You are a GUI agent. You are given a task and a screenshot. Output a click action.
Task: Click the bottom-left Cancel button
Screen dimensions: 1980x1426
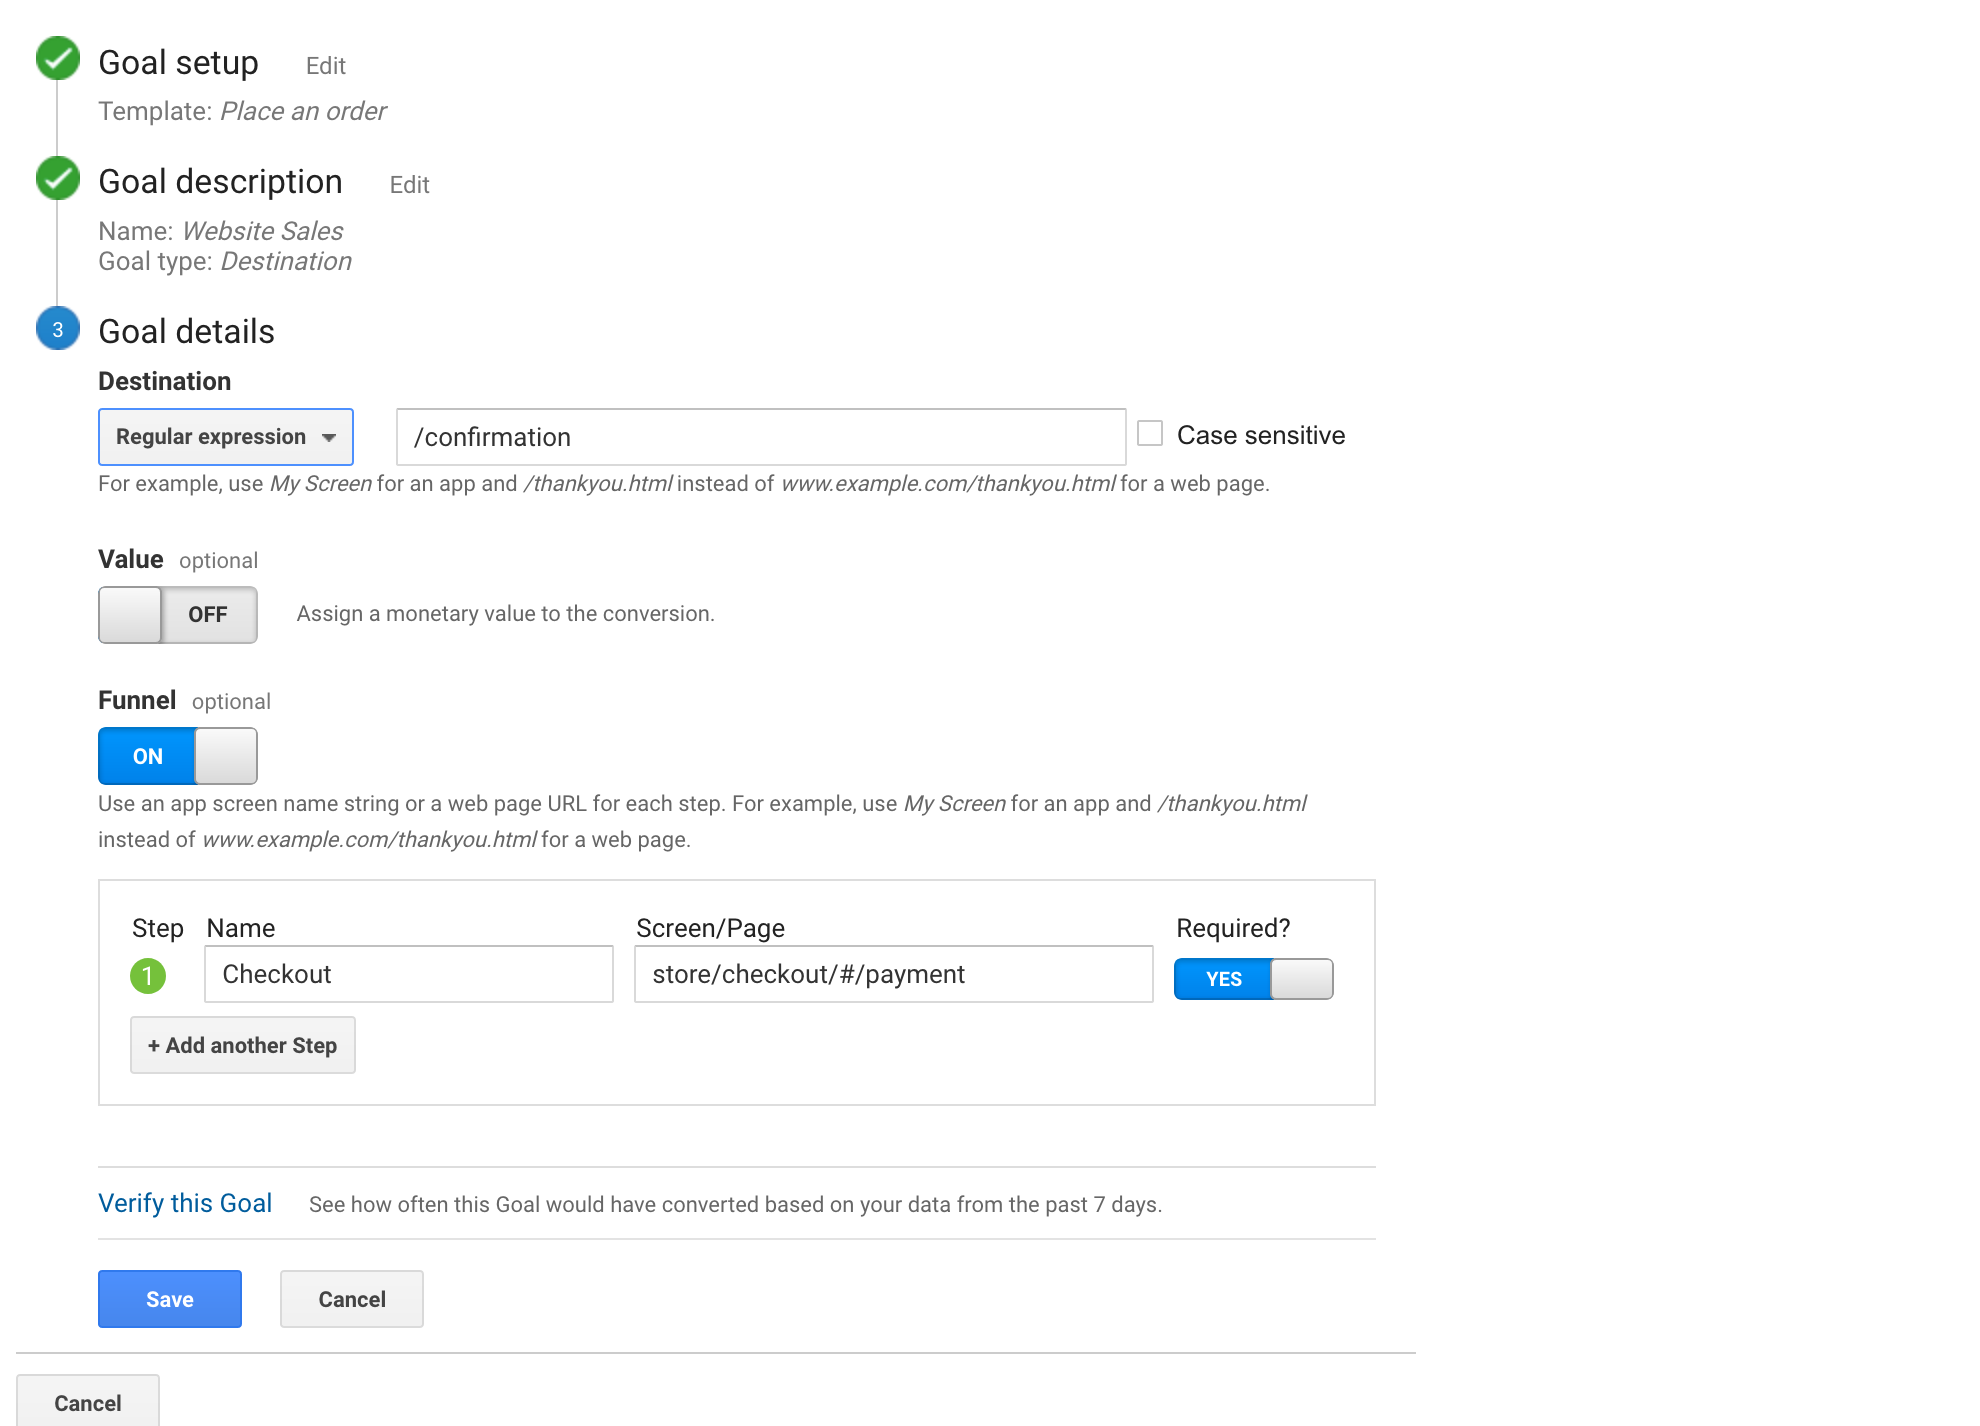pos(88,1401)
